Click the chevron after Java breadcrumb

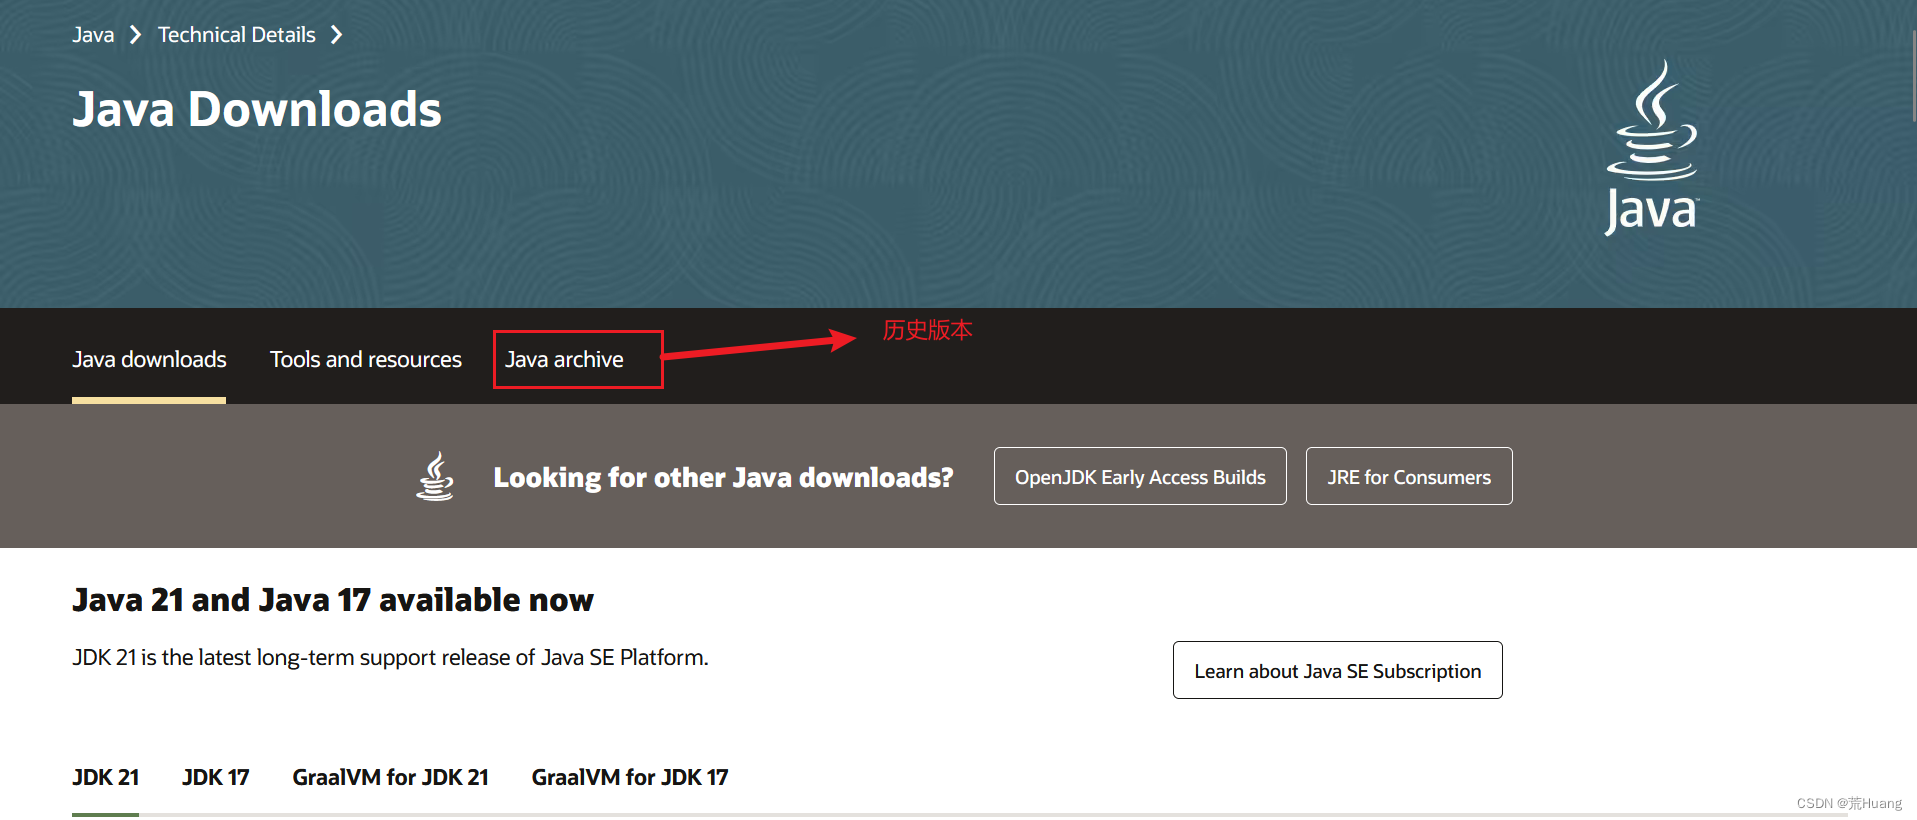(x=135, y=35)
